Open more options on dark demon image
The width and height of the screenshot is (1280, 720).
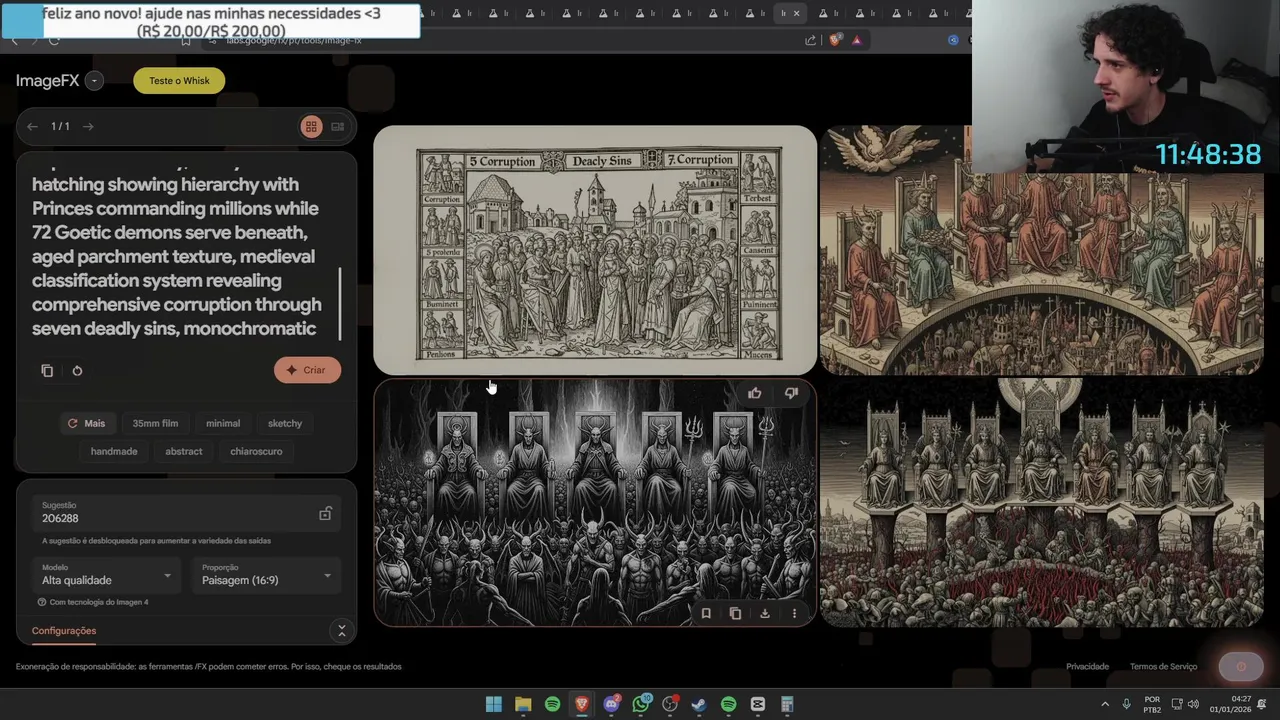(x=794, y=613)
